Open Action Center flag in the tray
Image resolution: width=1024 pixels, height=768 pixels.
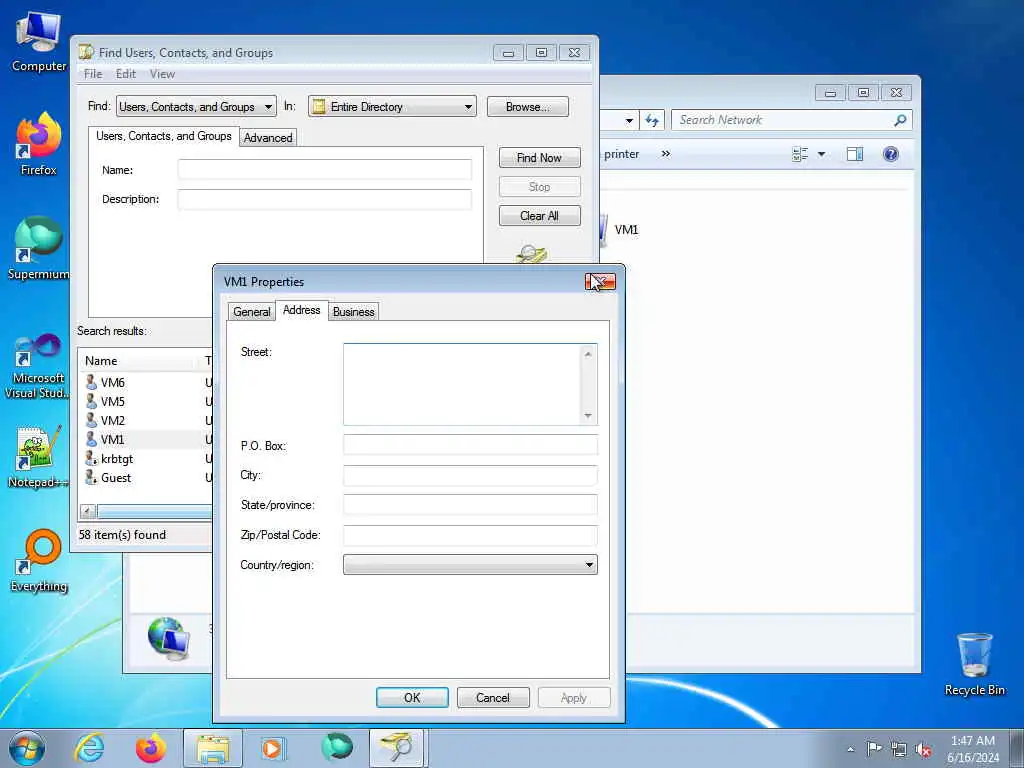pos(874,748)
